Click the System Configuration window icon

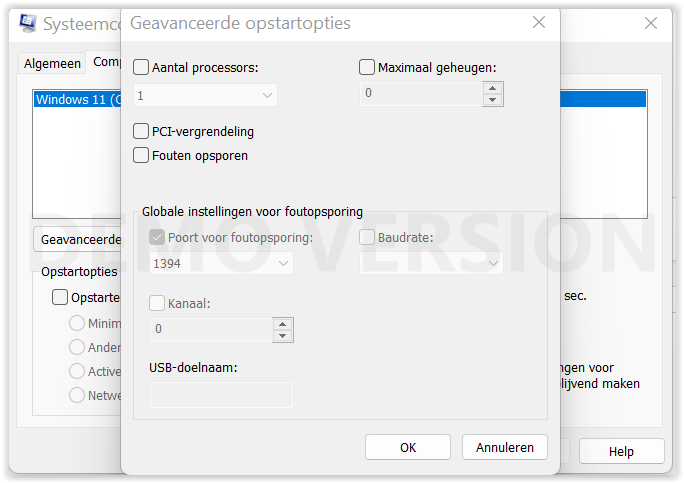coord(30,22)
